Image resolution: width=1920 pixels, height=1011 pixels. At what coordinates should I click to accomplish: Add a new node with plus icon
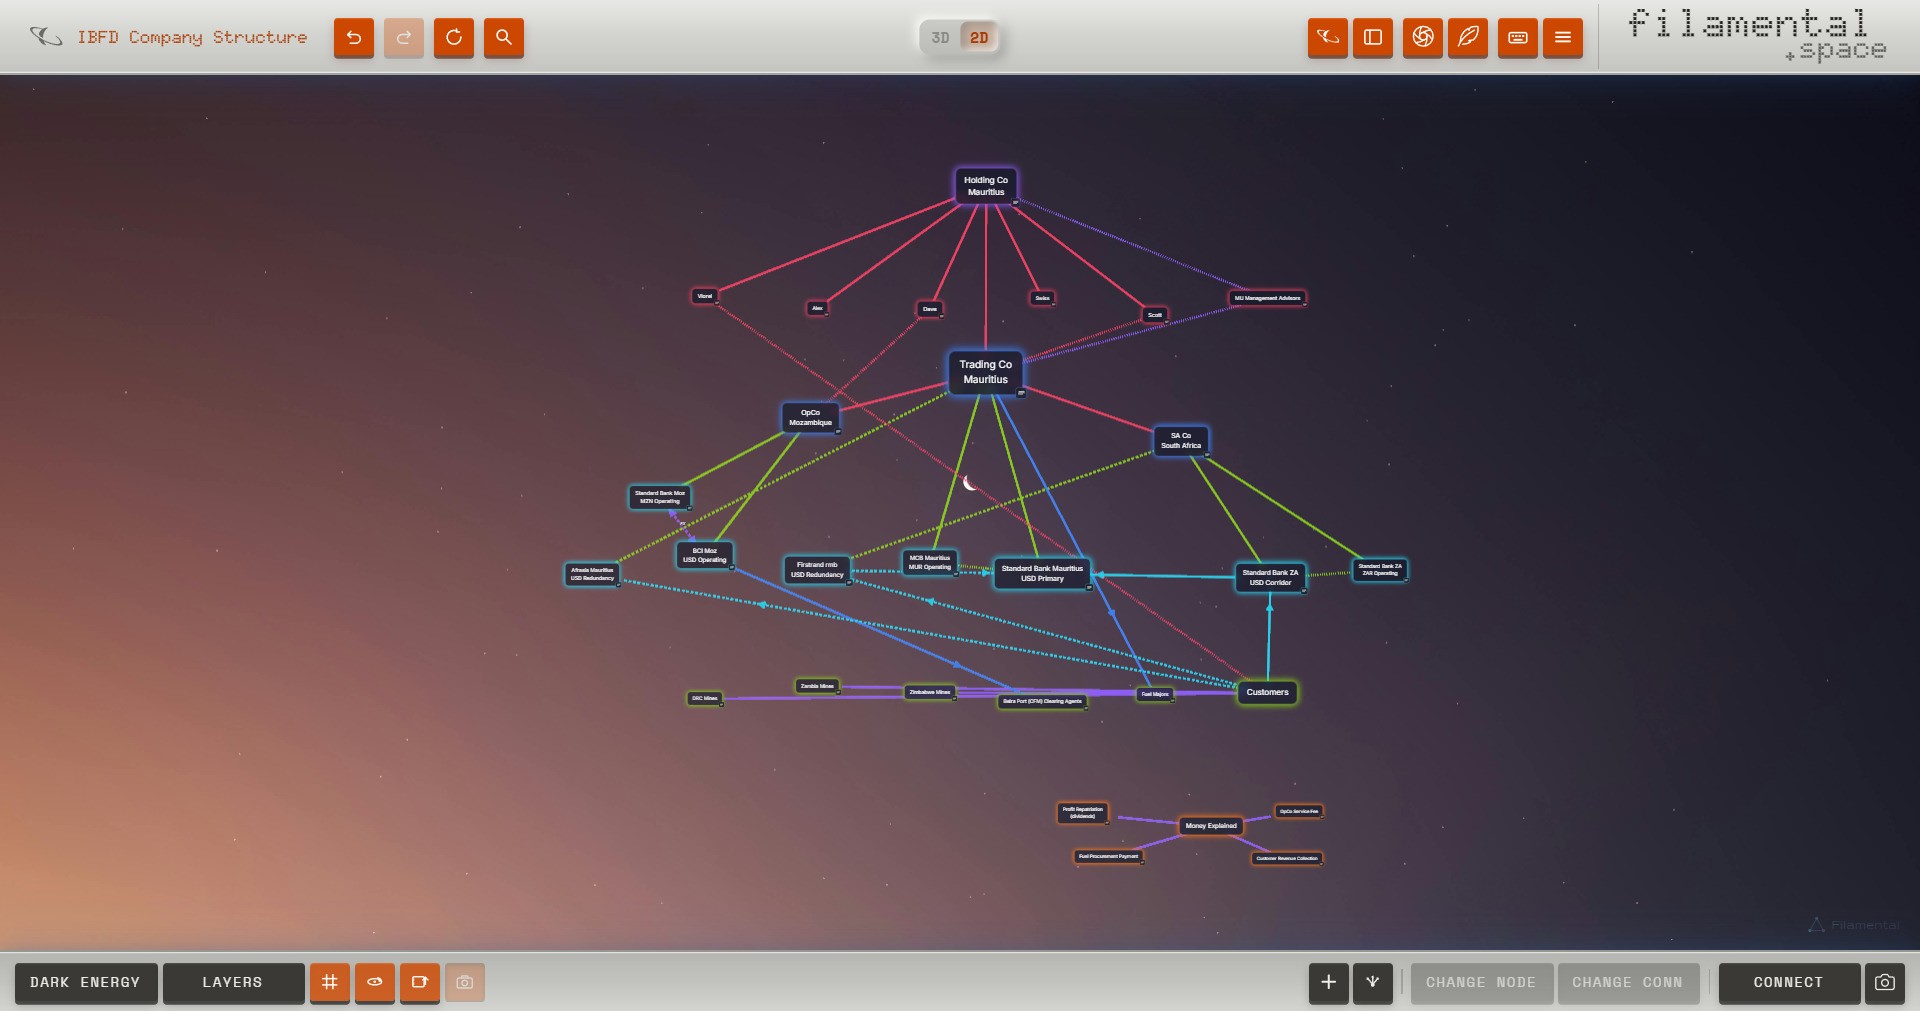pyautogui.click(x=1328, y=982)
